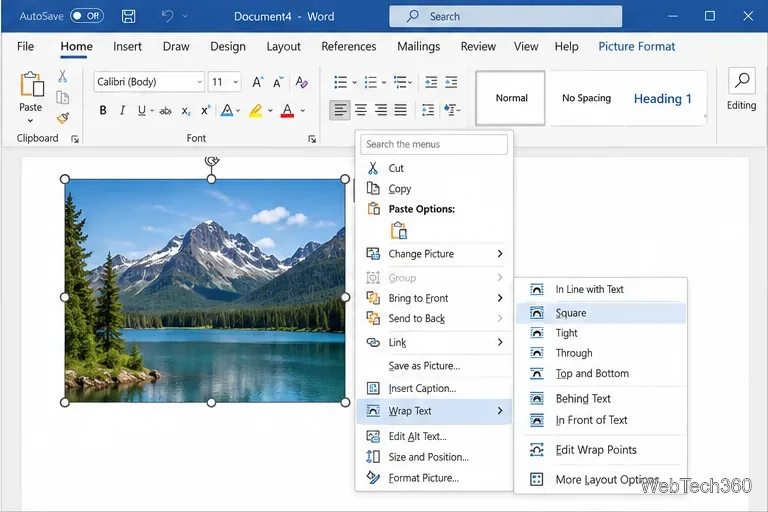The width and height of the screenshot is (768, 512).
Task: Toggle Bold formatting
Action: tap(102, 111)
